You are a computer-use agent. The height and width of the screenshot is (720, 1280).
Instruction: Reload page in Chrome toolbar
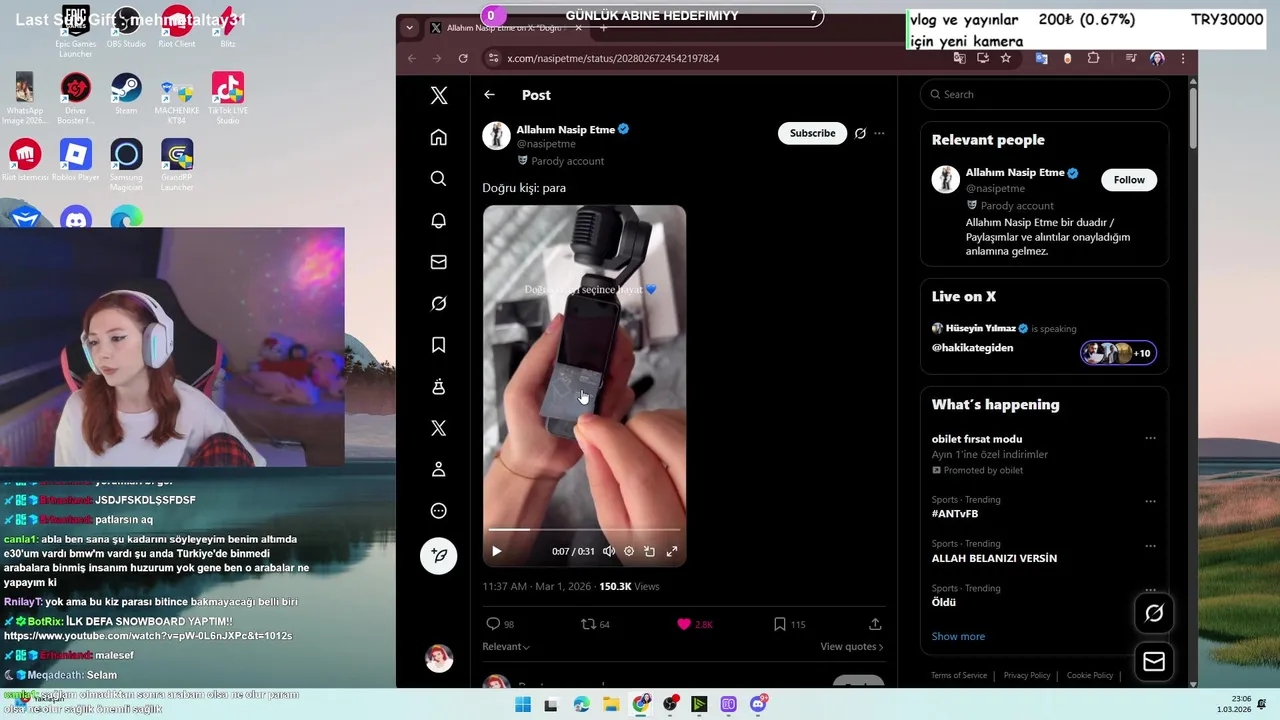point(463,58)
